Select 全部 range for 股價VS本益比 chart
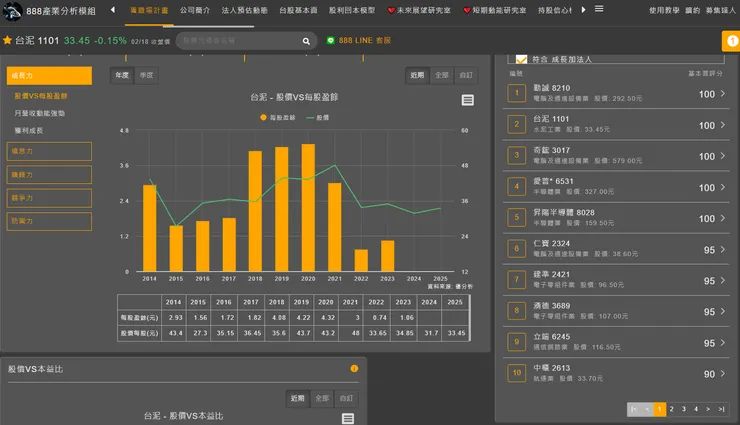The width and height of the screenshot is (740, 425). pyautogui.click(x=322, y=399)
